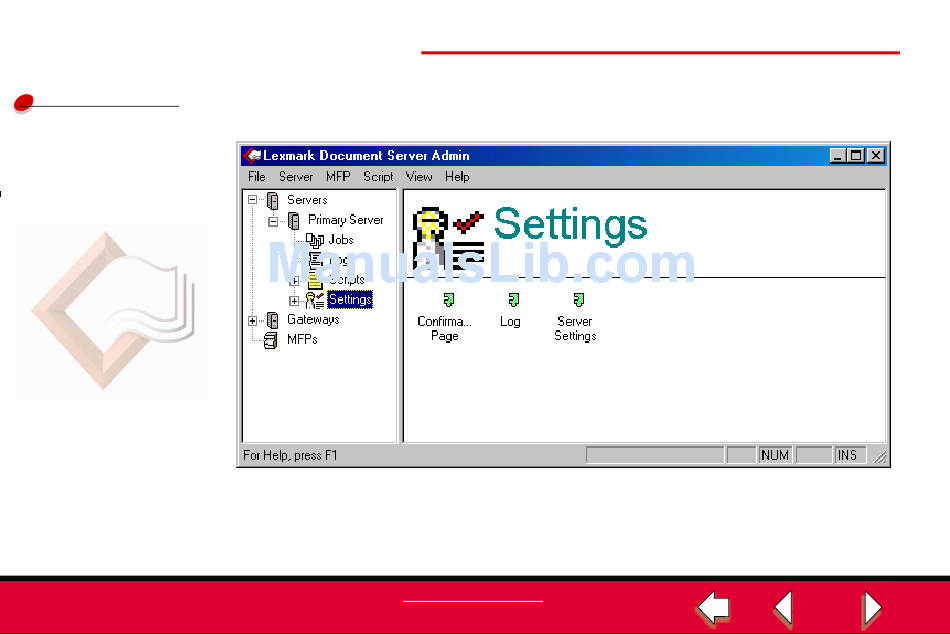This screenshot has width=950, height=634.
Task: Collapse the Primary Server node
Action: coord(273,221)
